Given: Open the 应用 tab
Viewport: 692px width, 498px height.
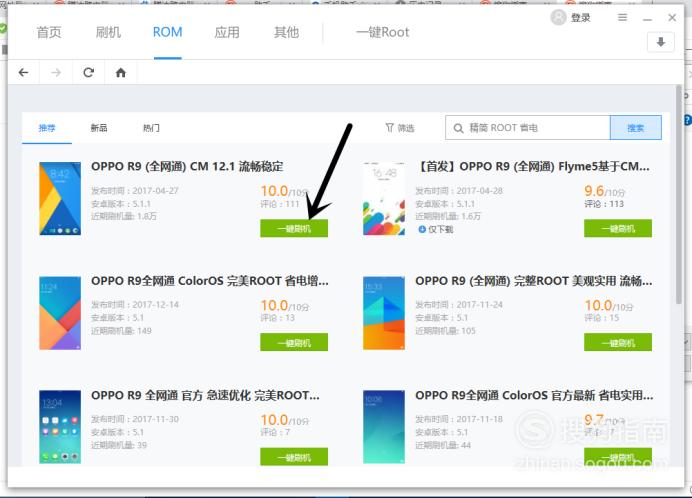Looking at the screenshot, I should pos(227,32).
